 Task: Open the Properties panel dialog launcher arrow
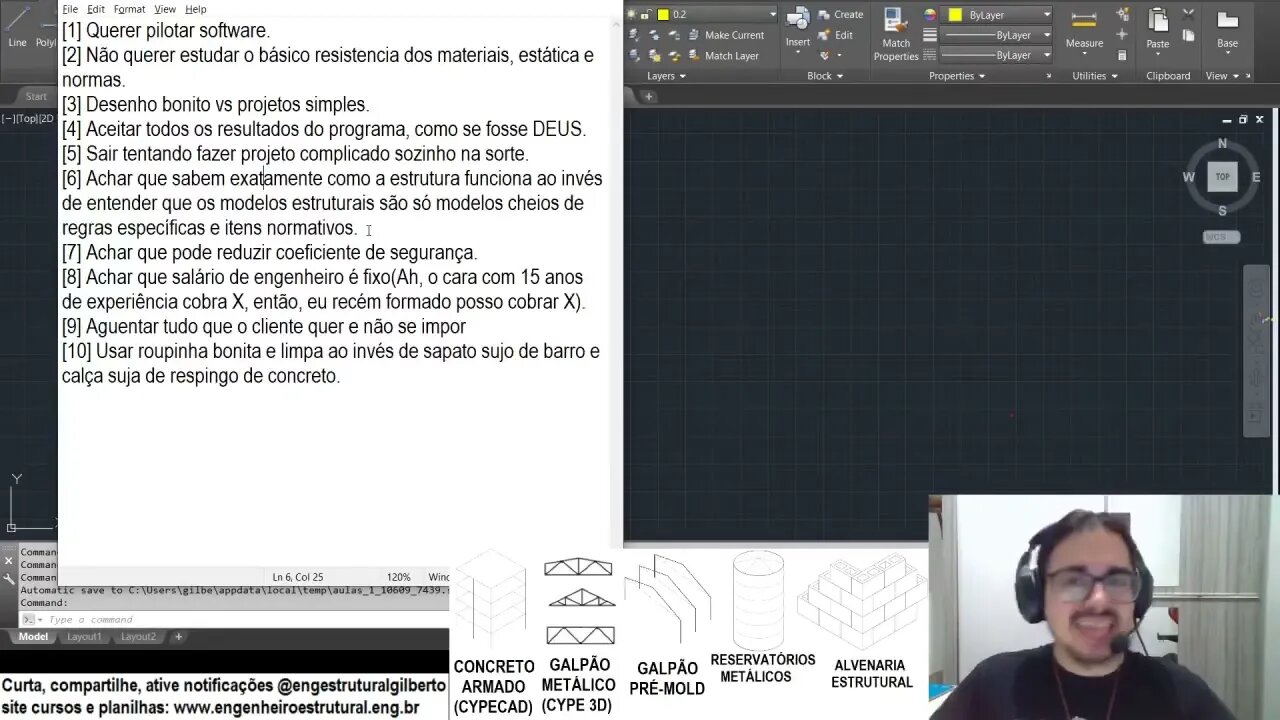(1049, 76)
